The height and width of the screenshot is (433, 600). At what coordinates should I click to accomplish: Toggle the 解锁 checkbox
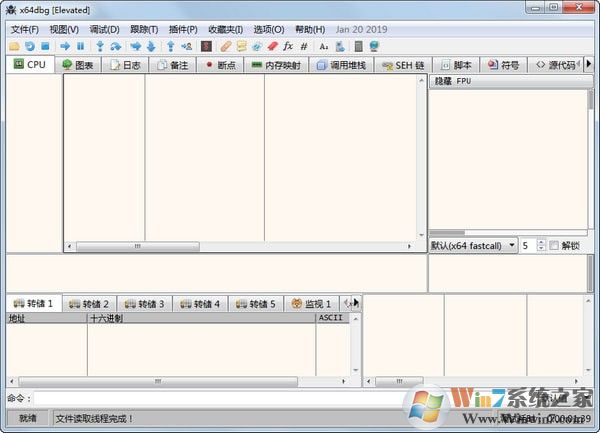(554, 245)
